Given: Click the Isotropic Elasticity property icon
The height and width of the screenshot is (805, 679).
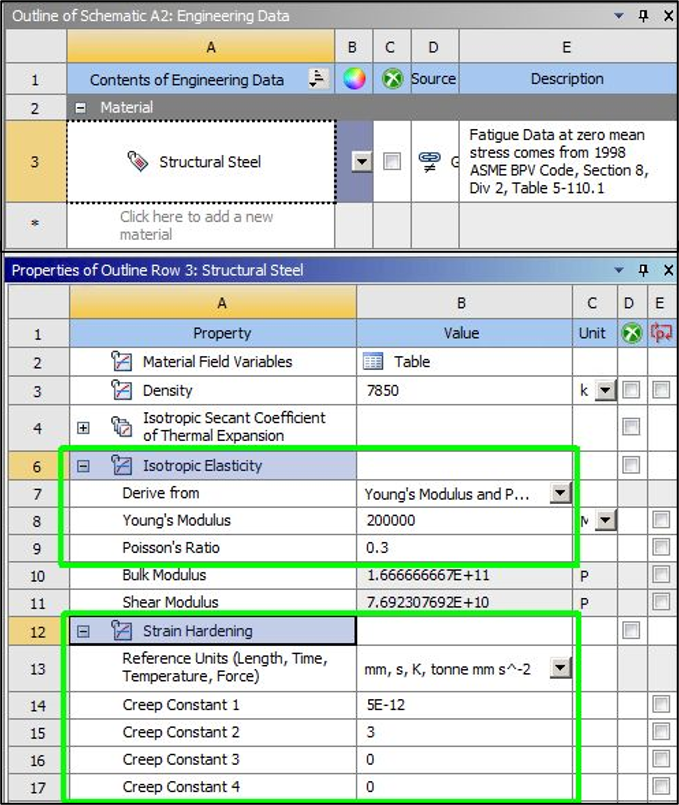Looking at the screenshot, I should (x=122, y=466).
